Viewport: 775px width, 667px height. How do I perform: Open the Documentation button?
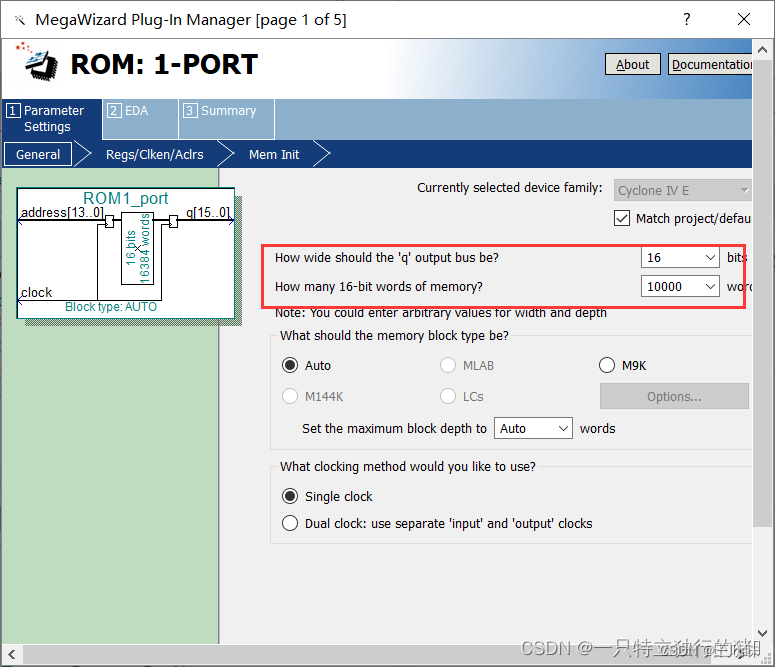tap(710, 64)
